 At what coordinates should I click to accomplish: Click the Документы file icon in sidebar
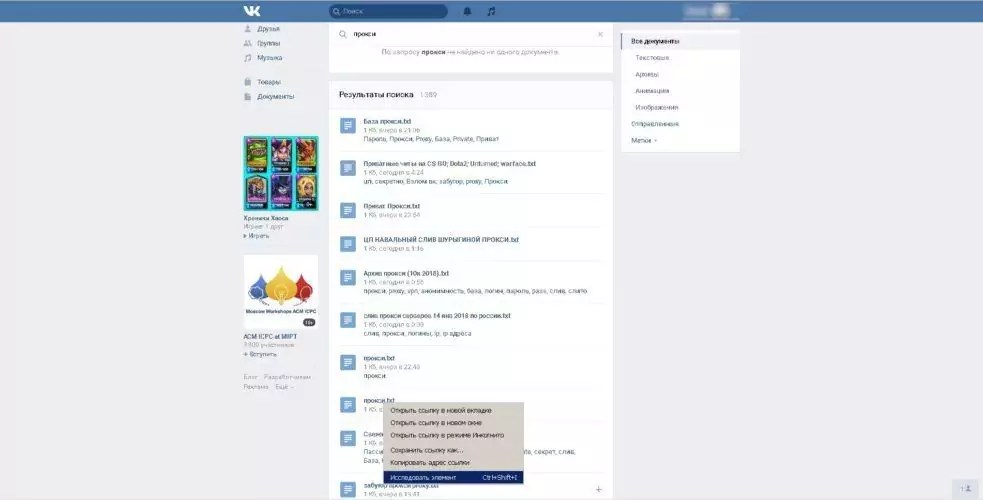pos(248,96)
